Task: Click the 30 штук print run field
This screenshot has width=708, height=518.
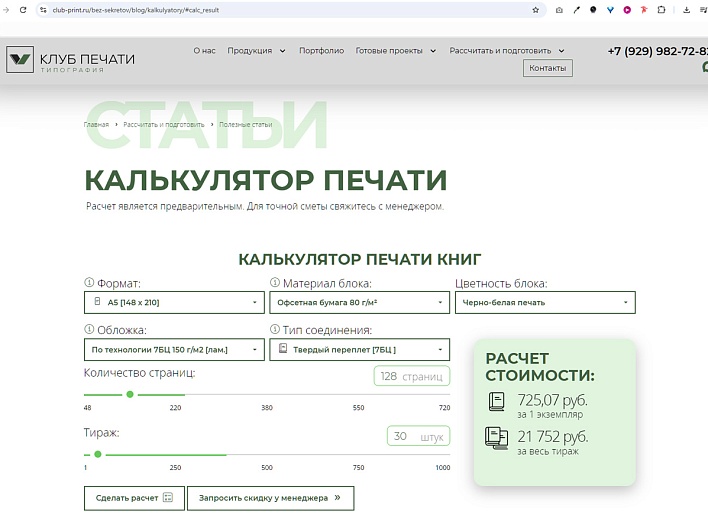Action: tap(418, 436)
